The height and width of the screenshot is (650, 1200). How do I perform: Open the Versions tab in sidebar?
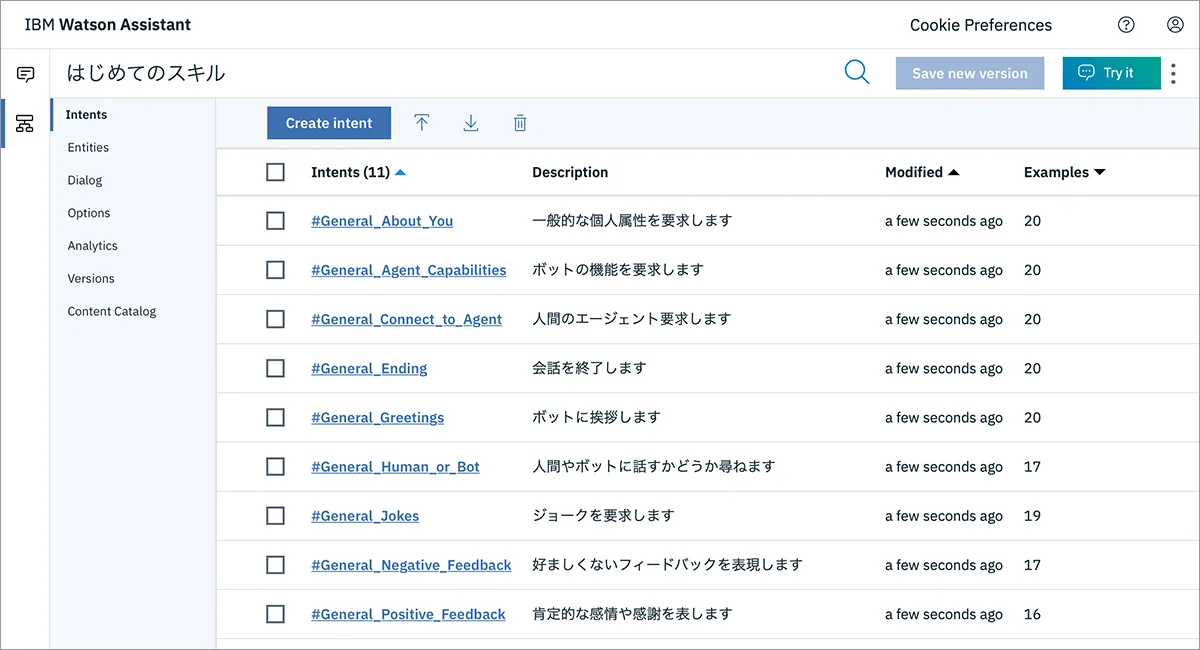(x=91, y=279)
